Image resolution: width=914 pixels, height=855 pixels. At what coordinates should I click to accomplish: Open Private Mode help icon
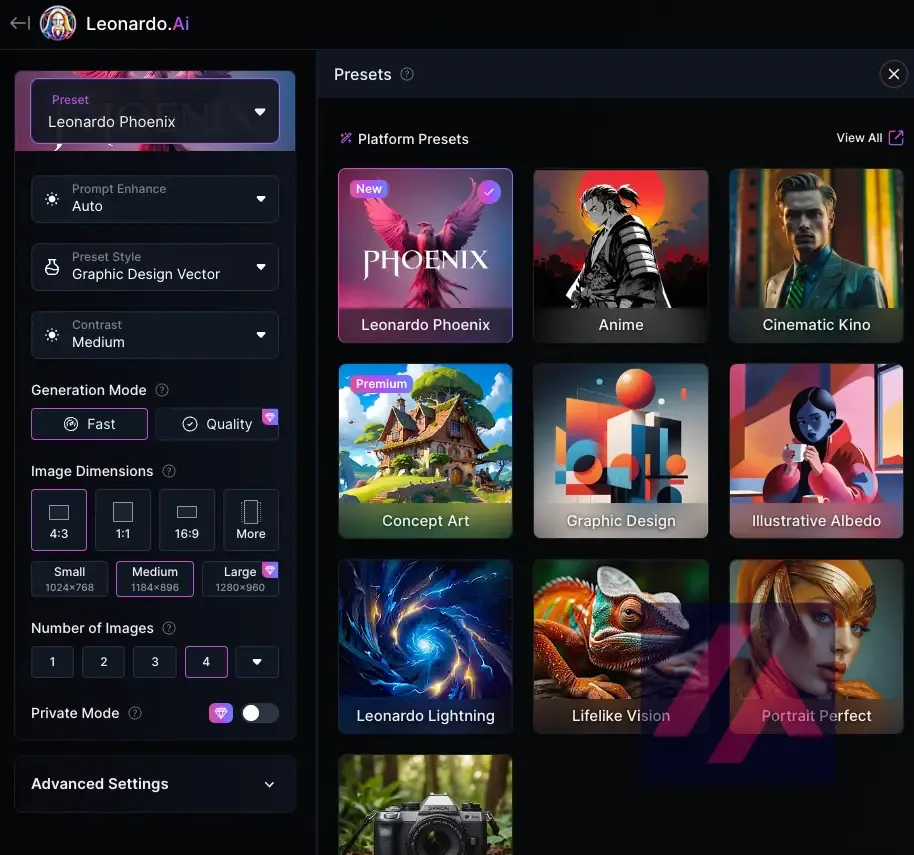point(135,713)
